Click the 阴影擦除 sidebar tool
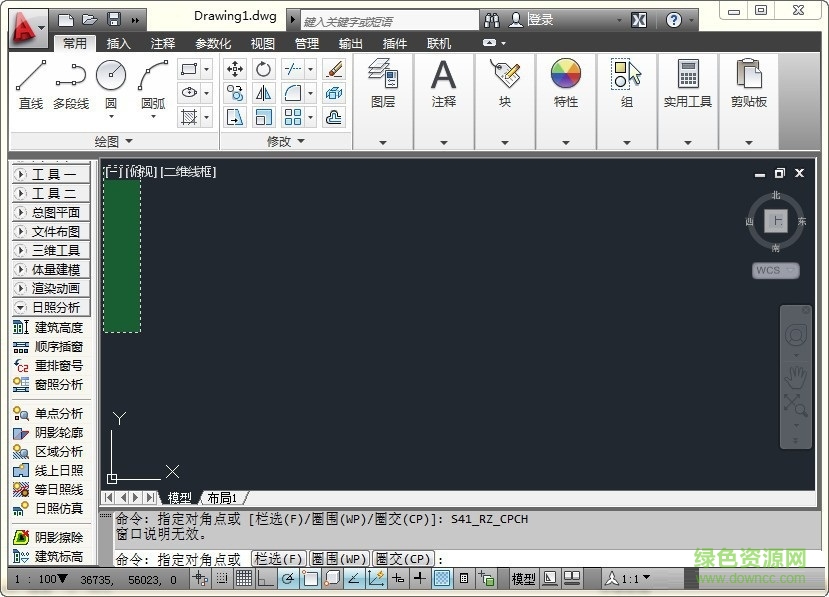The height and width of the screenshot is (597, 829). coord(48,537)
